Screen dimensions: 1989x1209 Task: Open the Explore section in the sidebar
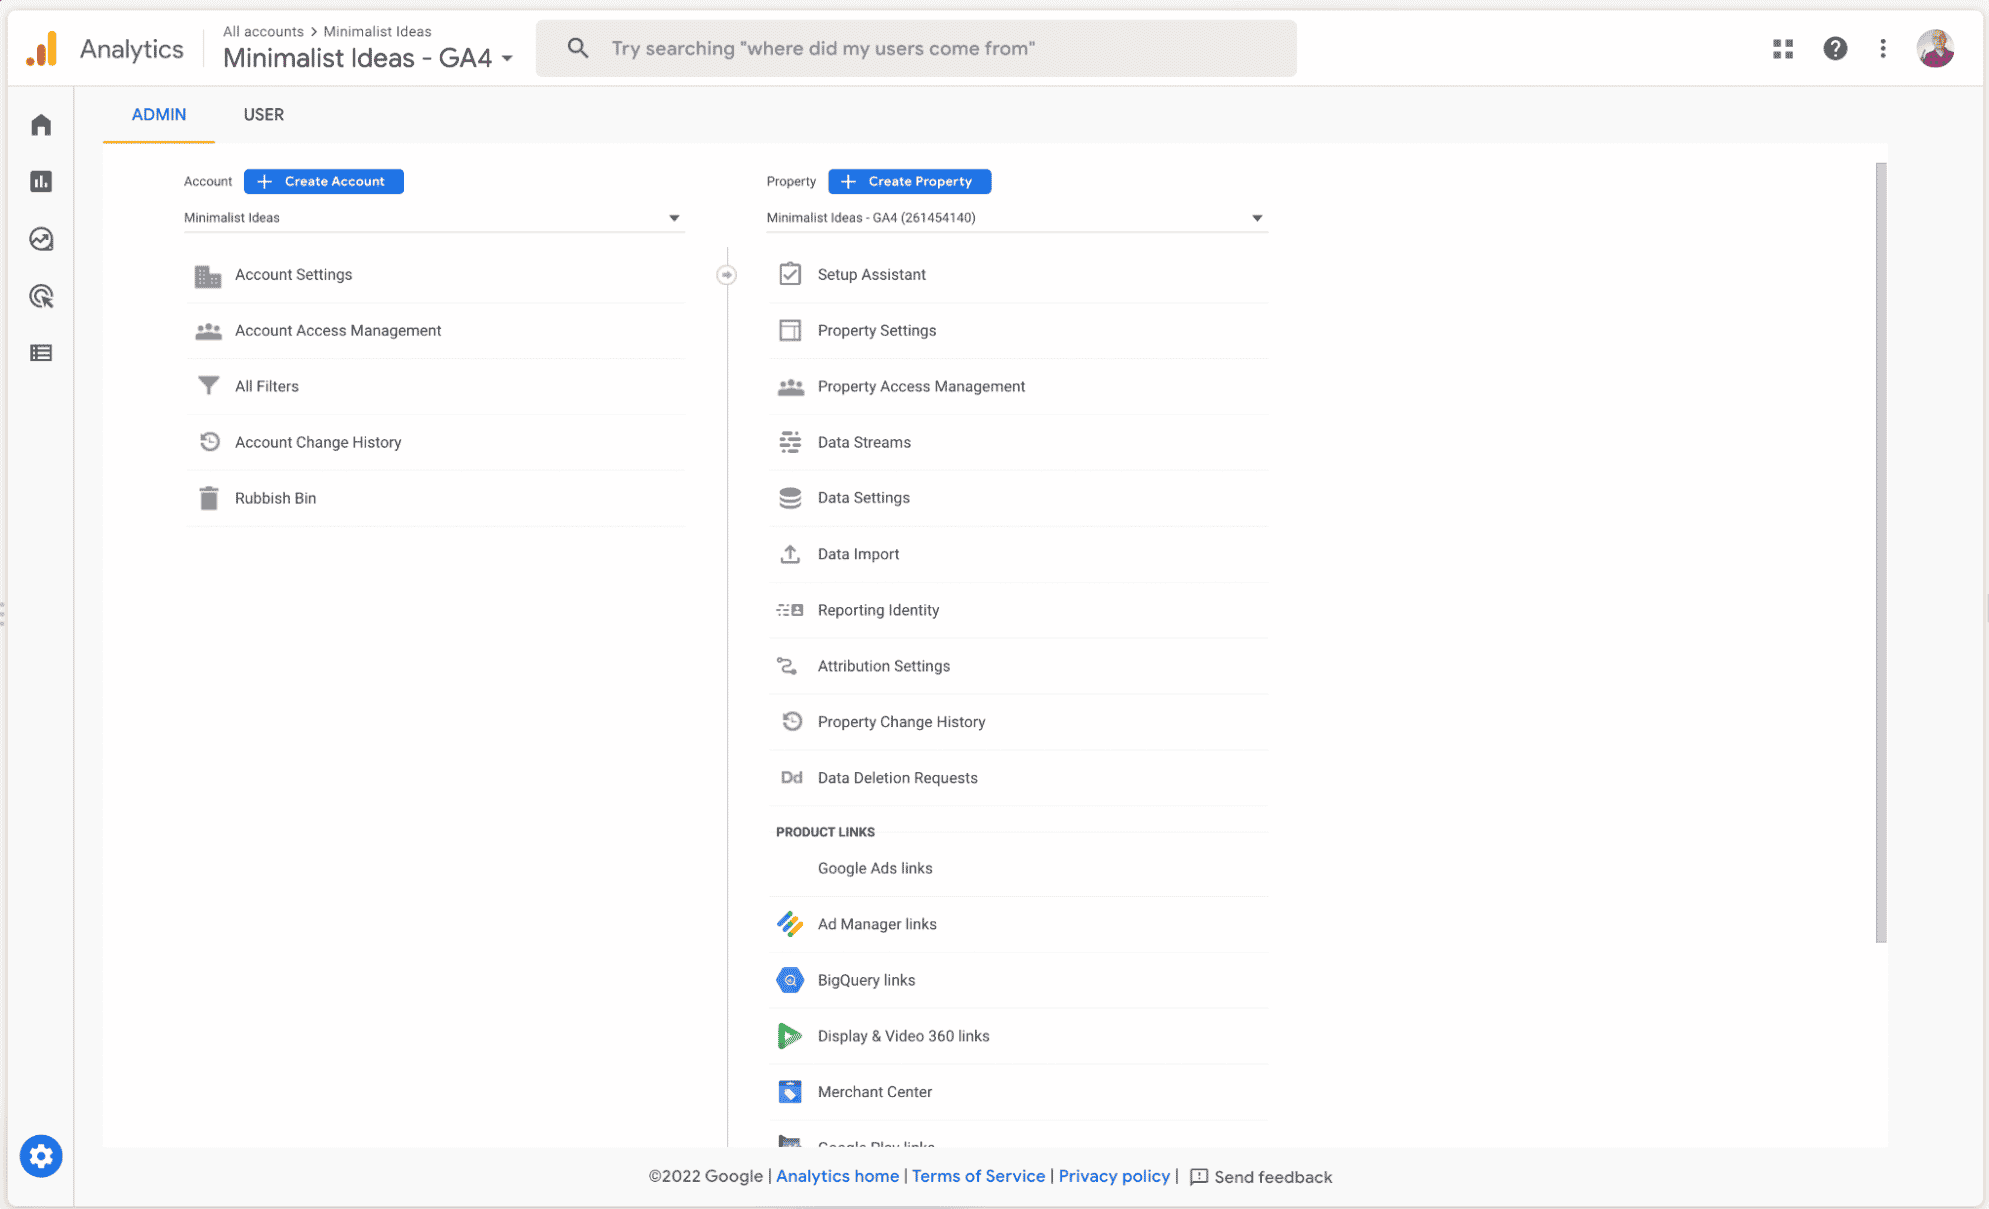[40, 239]
